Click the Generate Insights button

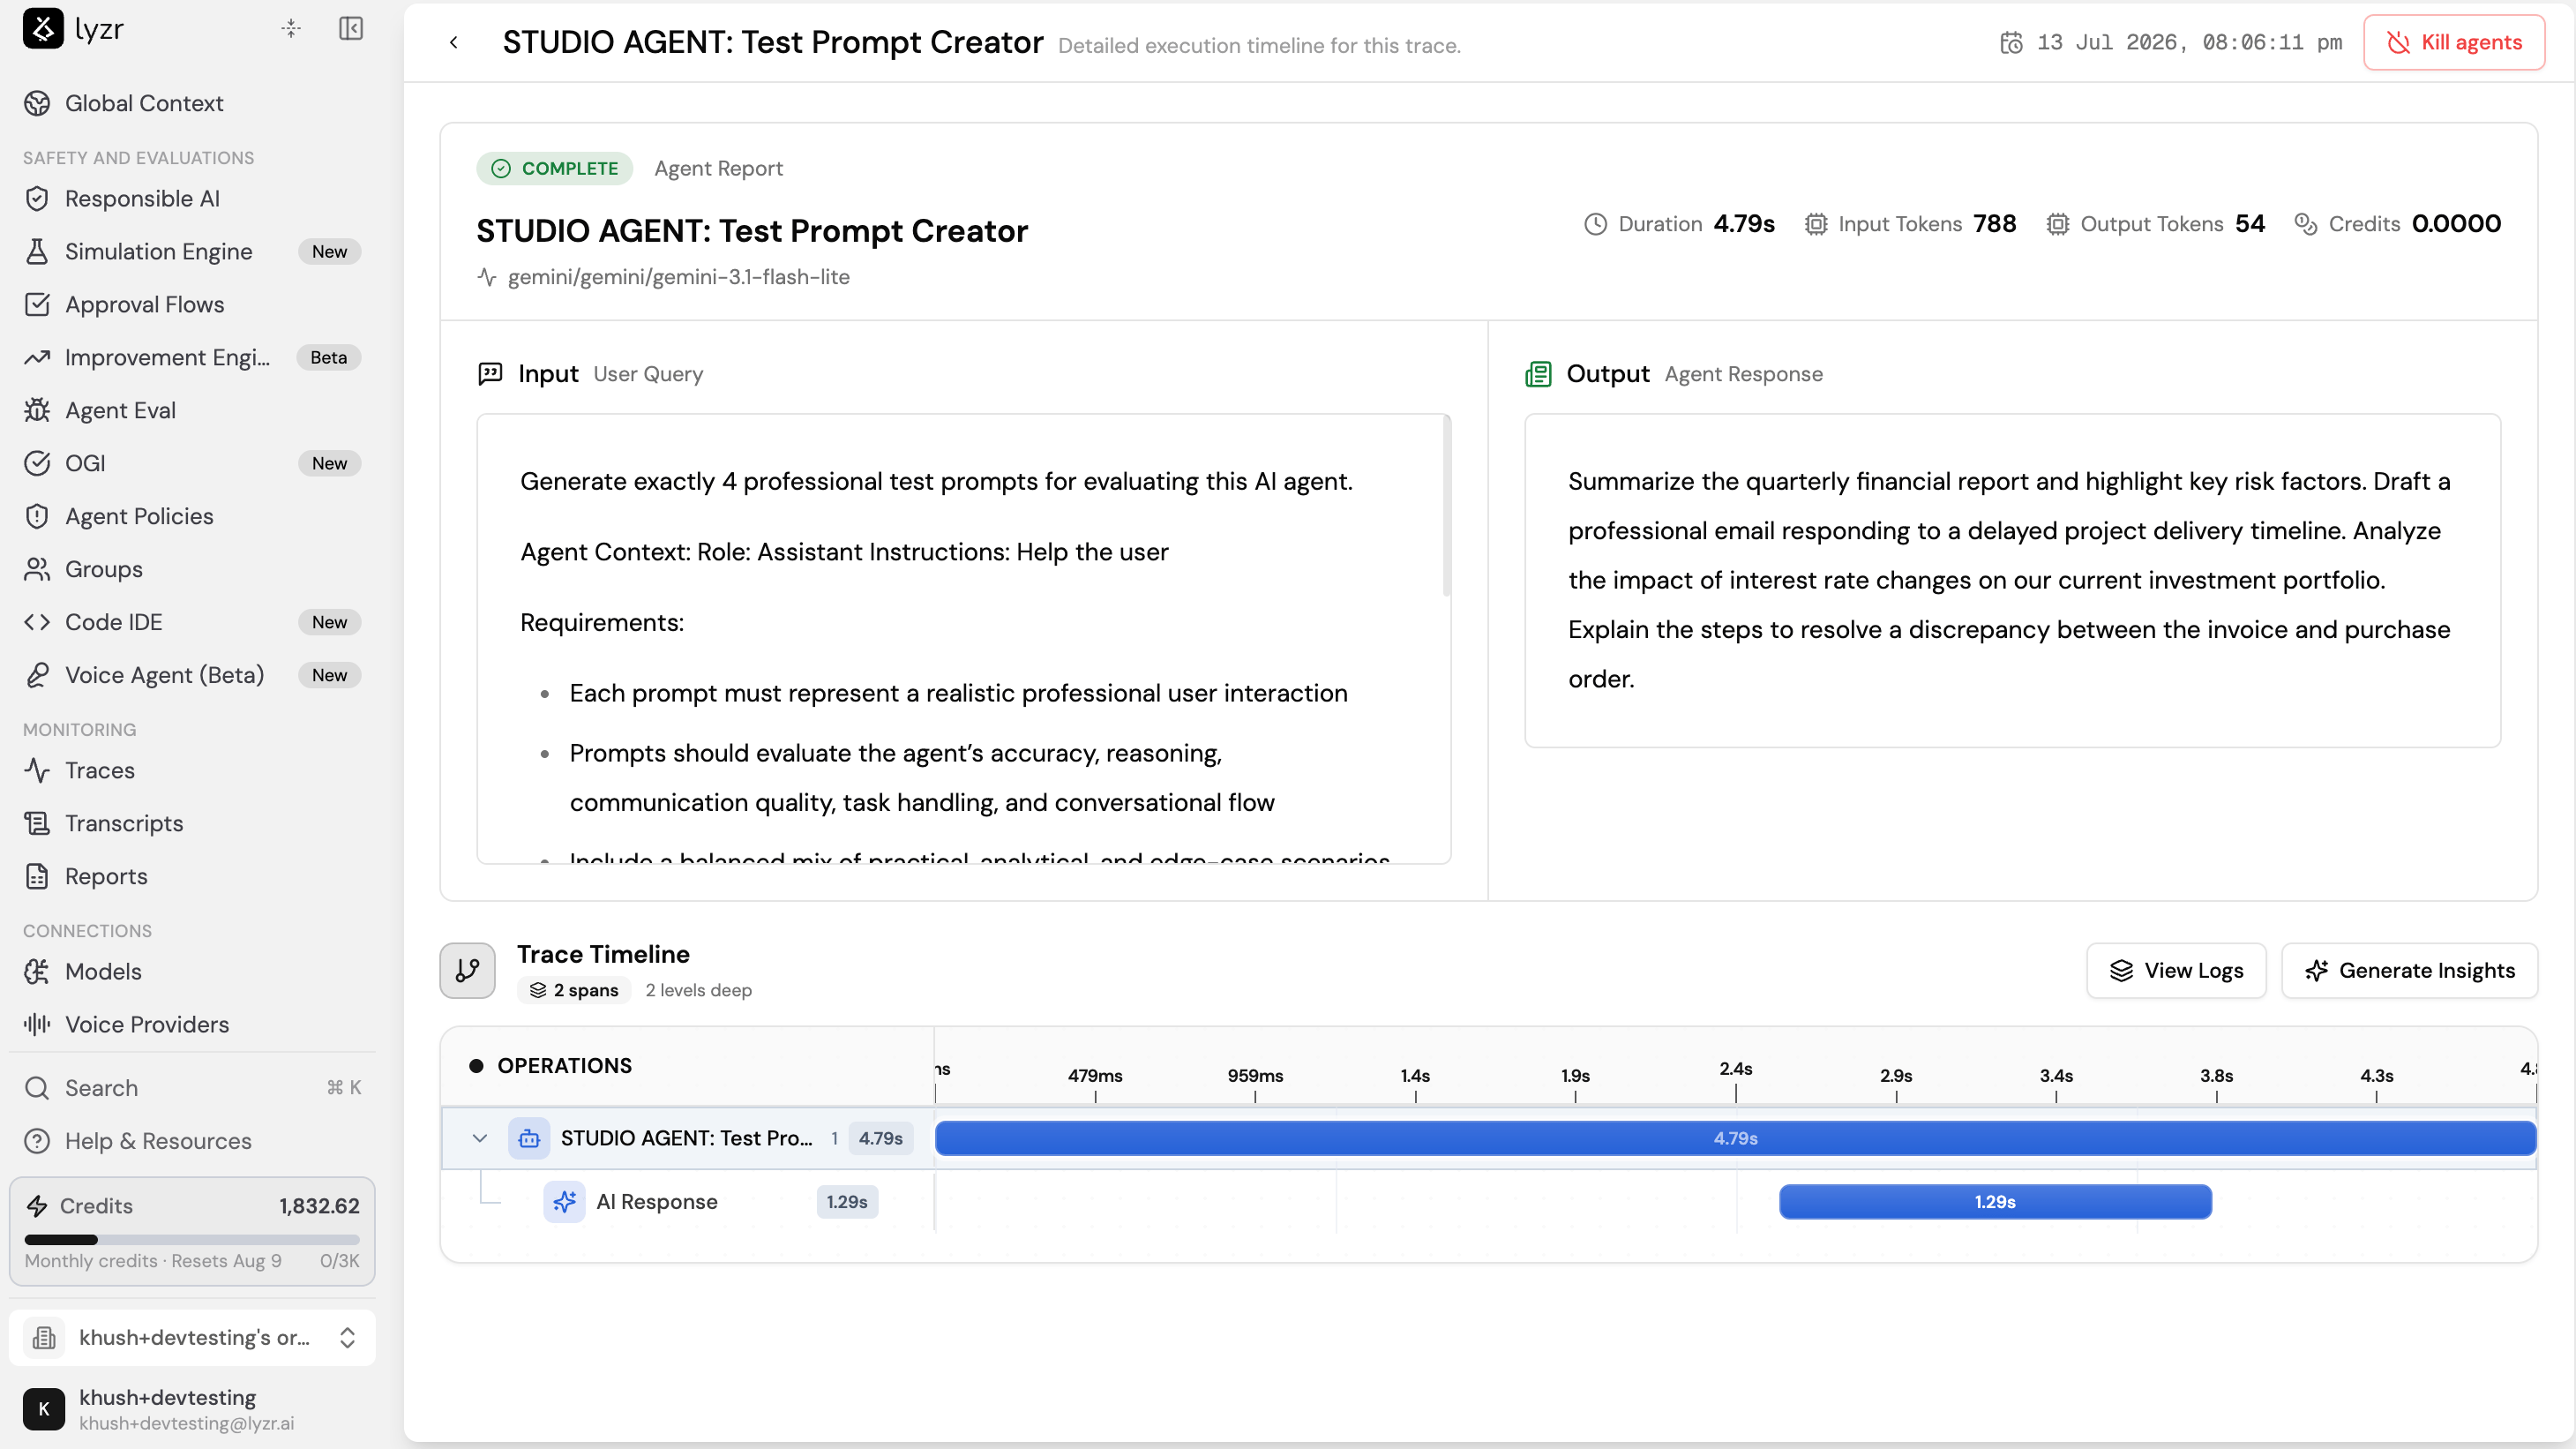tap(2410, 970)
